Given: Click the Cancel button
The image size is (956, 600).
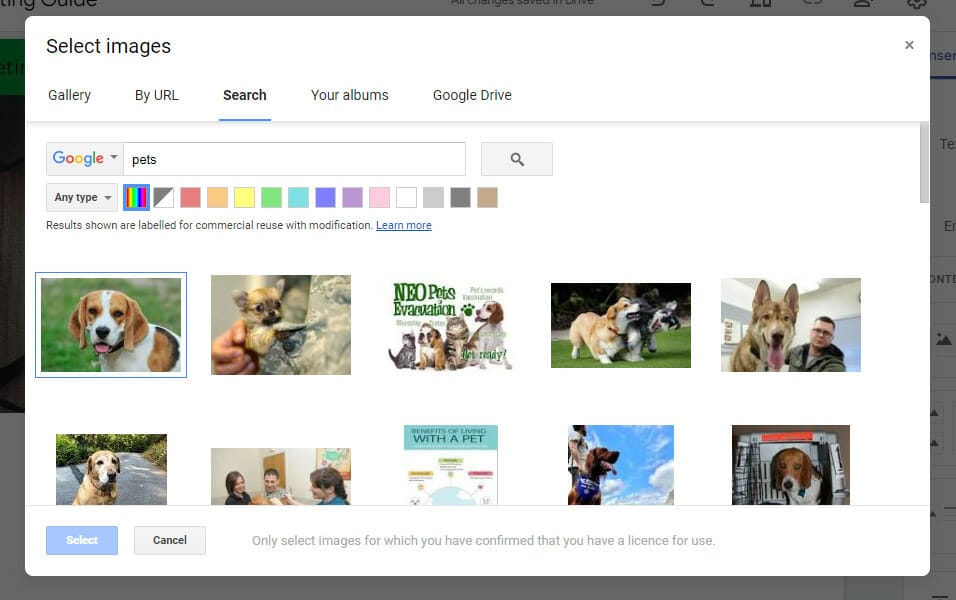Looking at the screenshot, I should [169, 540].
